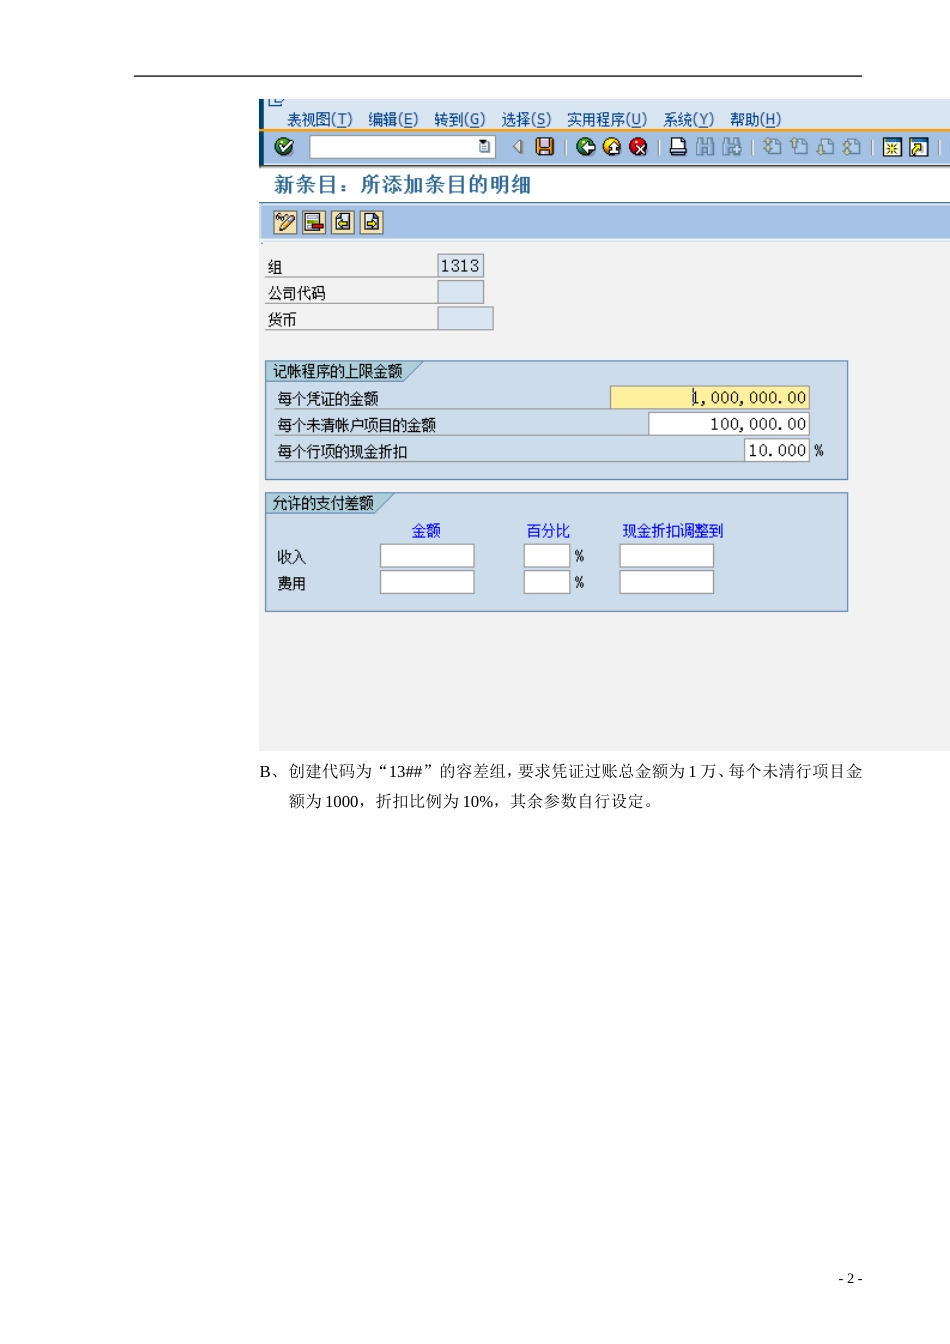Click the green Enter checkmark icon
This screenshot has height=1344, width=950.
click(284, 147)
